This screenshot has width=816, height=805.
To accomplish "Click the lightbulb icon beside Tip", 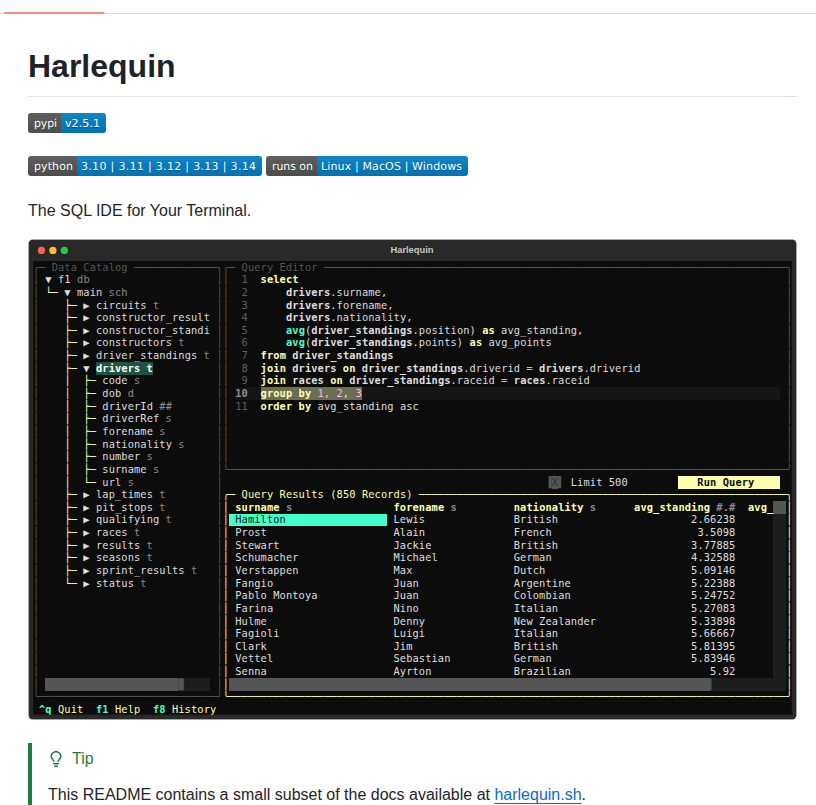I will click(x=54, y=758).
